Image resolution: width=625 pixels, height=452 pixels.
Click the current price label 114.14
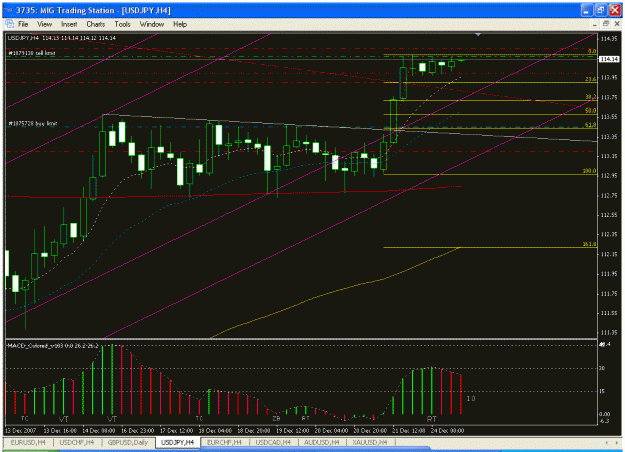(x=609, y=59)
